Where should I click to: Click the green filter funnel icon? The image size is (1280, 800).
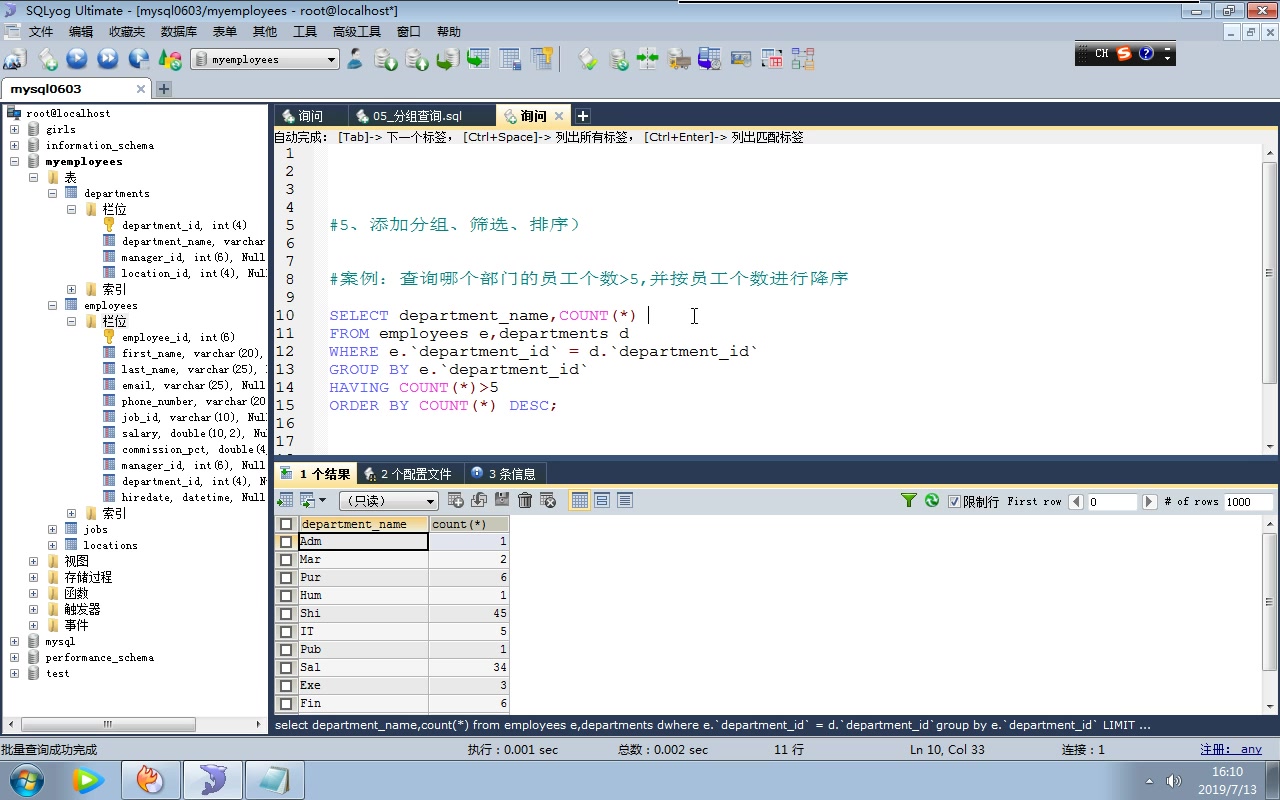coord(909,500)
